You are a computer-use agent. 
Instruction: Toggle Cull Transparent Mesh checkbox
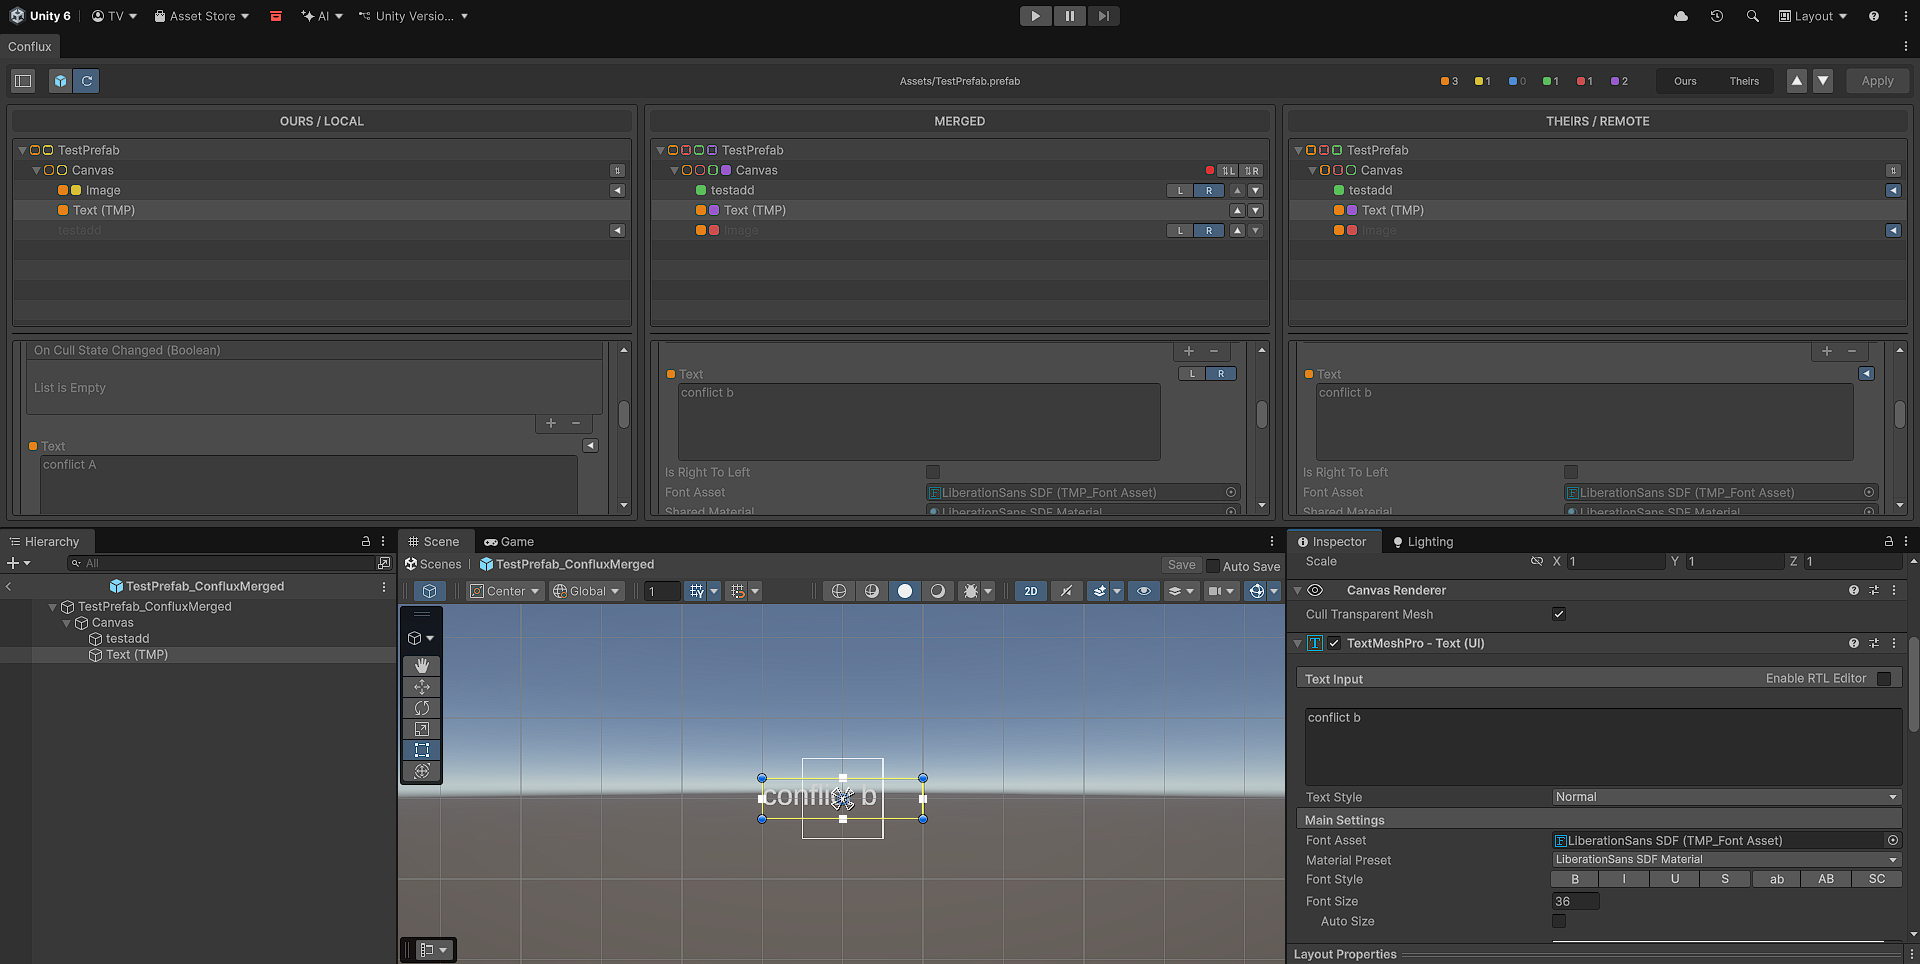1559,614
